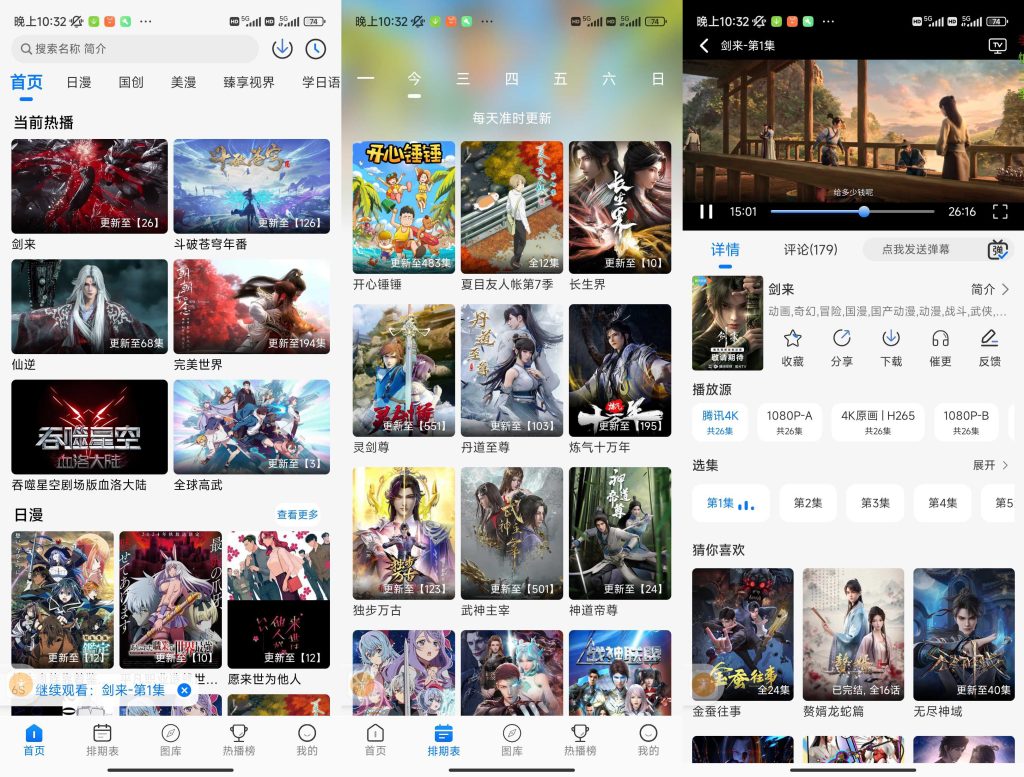Open the 详情 details tab
The width and height of the screenshot is (1024, 777).
(725, 249)
